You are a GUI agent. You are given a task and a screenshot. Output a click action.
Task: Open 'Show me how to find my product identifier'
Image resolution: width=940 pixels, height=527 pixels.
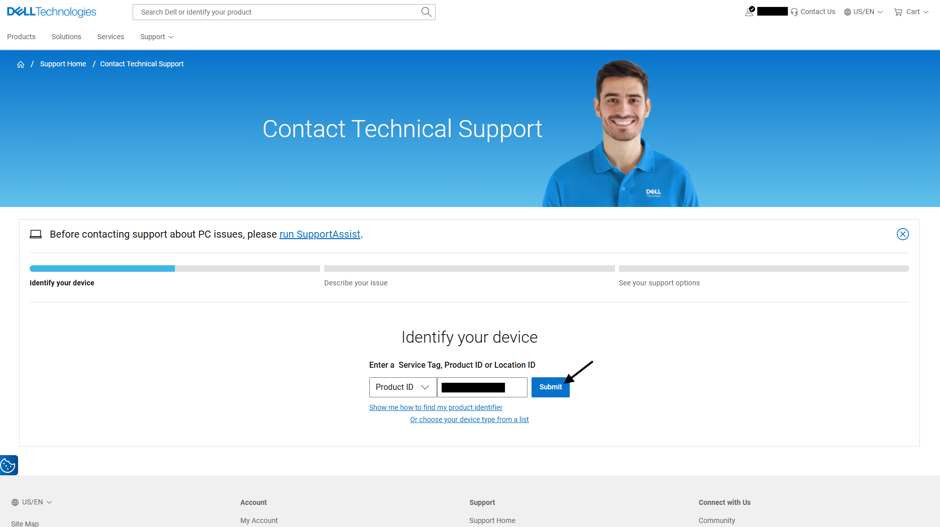pos(436,408)
